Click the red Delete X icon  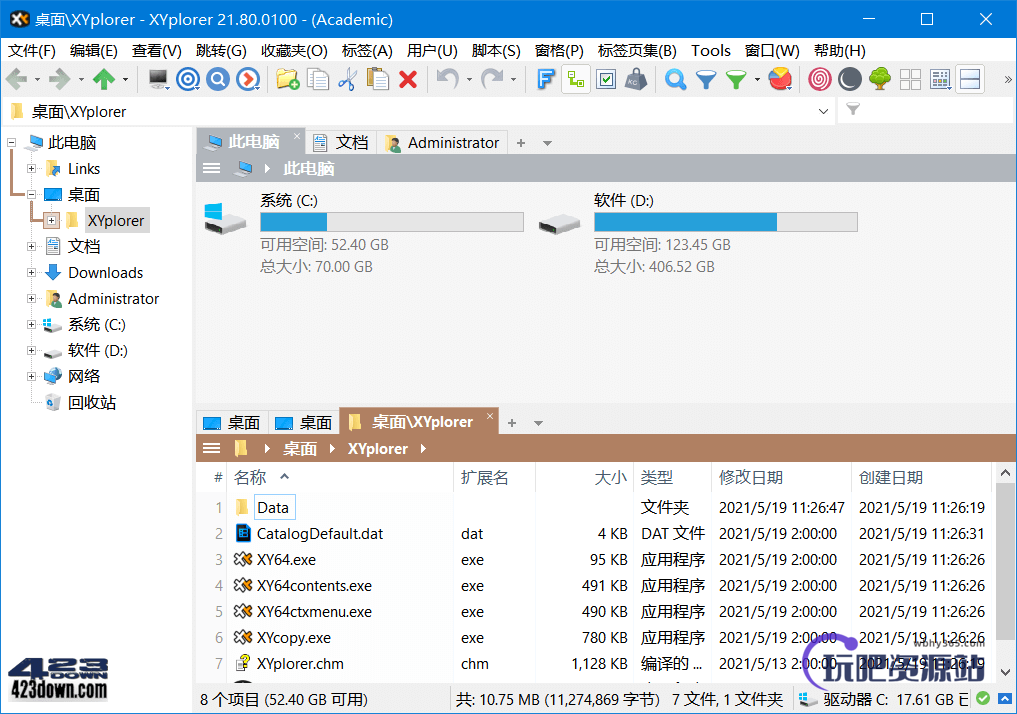(x=408, y=80)
